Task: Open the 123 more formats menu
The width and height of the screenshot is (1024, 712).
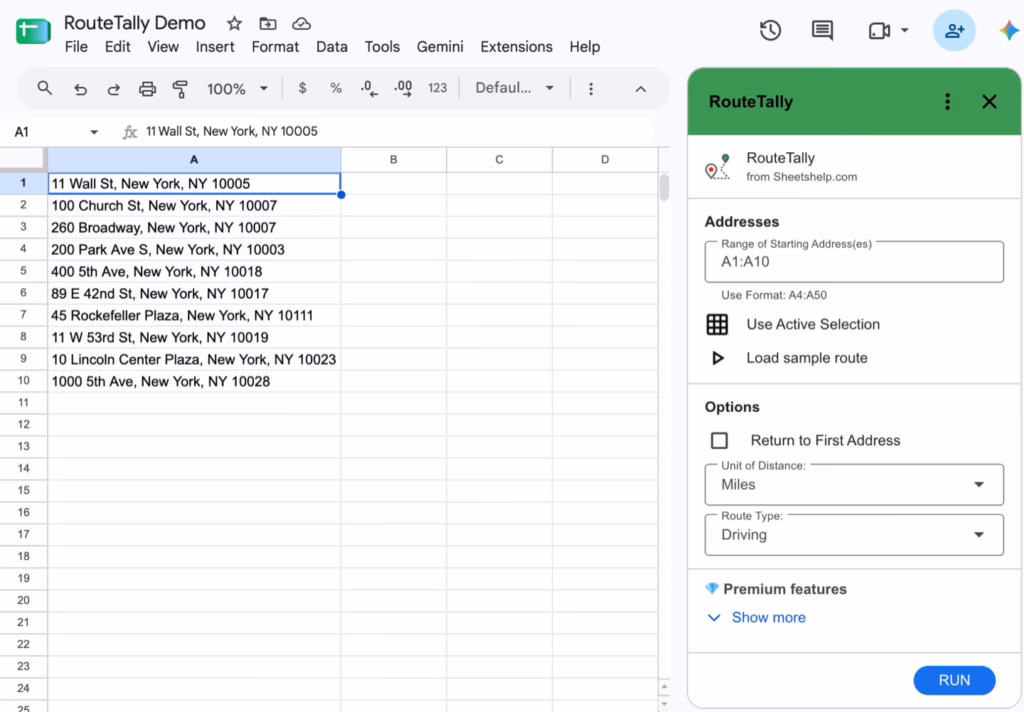Action: tap(437, 88)
